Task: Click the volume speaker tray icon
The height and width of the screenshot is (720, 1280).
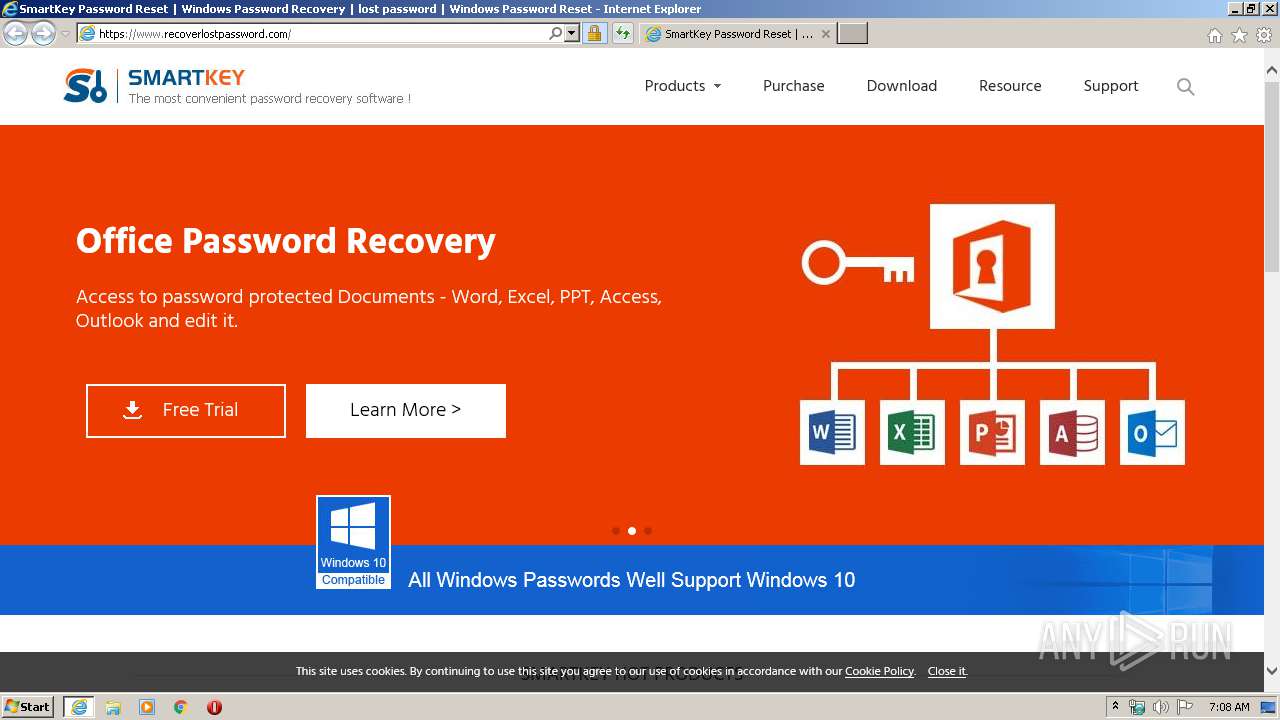Action: click(1162, 707)
